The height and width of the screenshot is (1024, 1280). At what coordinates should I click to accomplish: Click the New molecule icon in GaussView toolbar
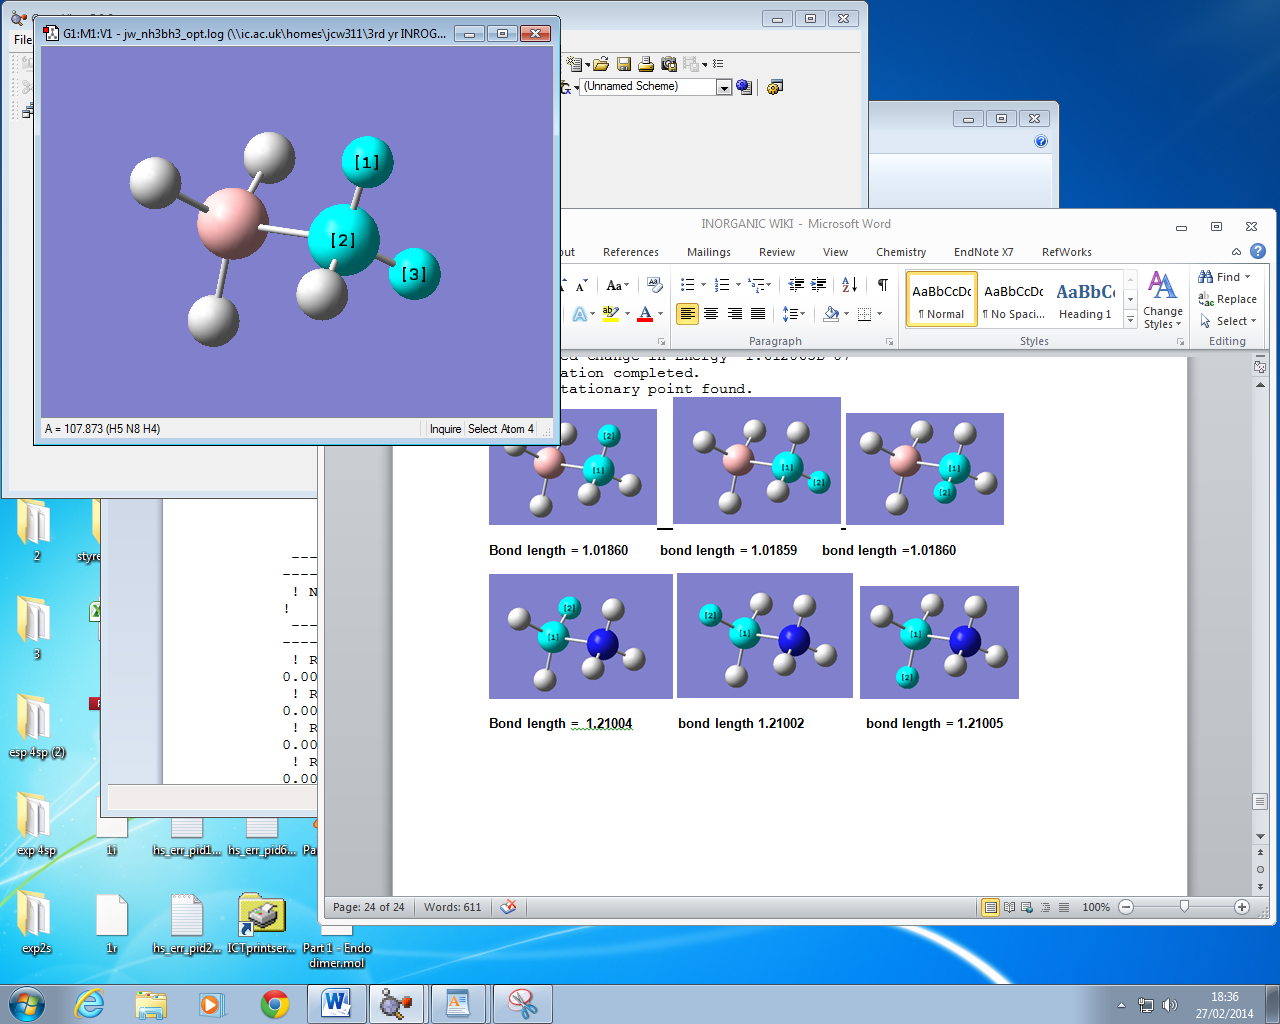click(573, 64)
